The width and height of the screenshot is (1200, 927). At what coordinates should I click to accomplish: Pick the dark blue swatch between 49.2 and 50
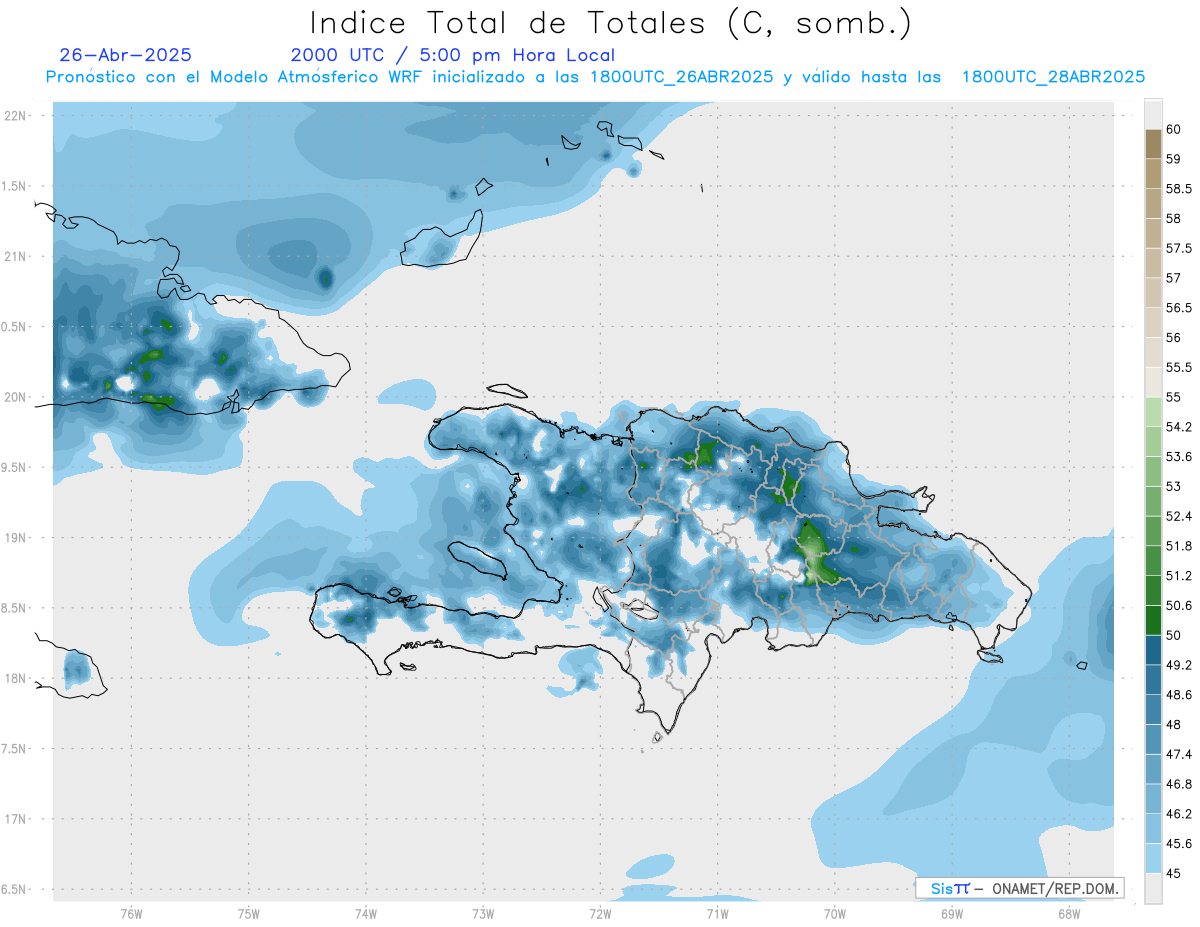click(x=1153, y=650)
